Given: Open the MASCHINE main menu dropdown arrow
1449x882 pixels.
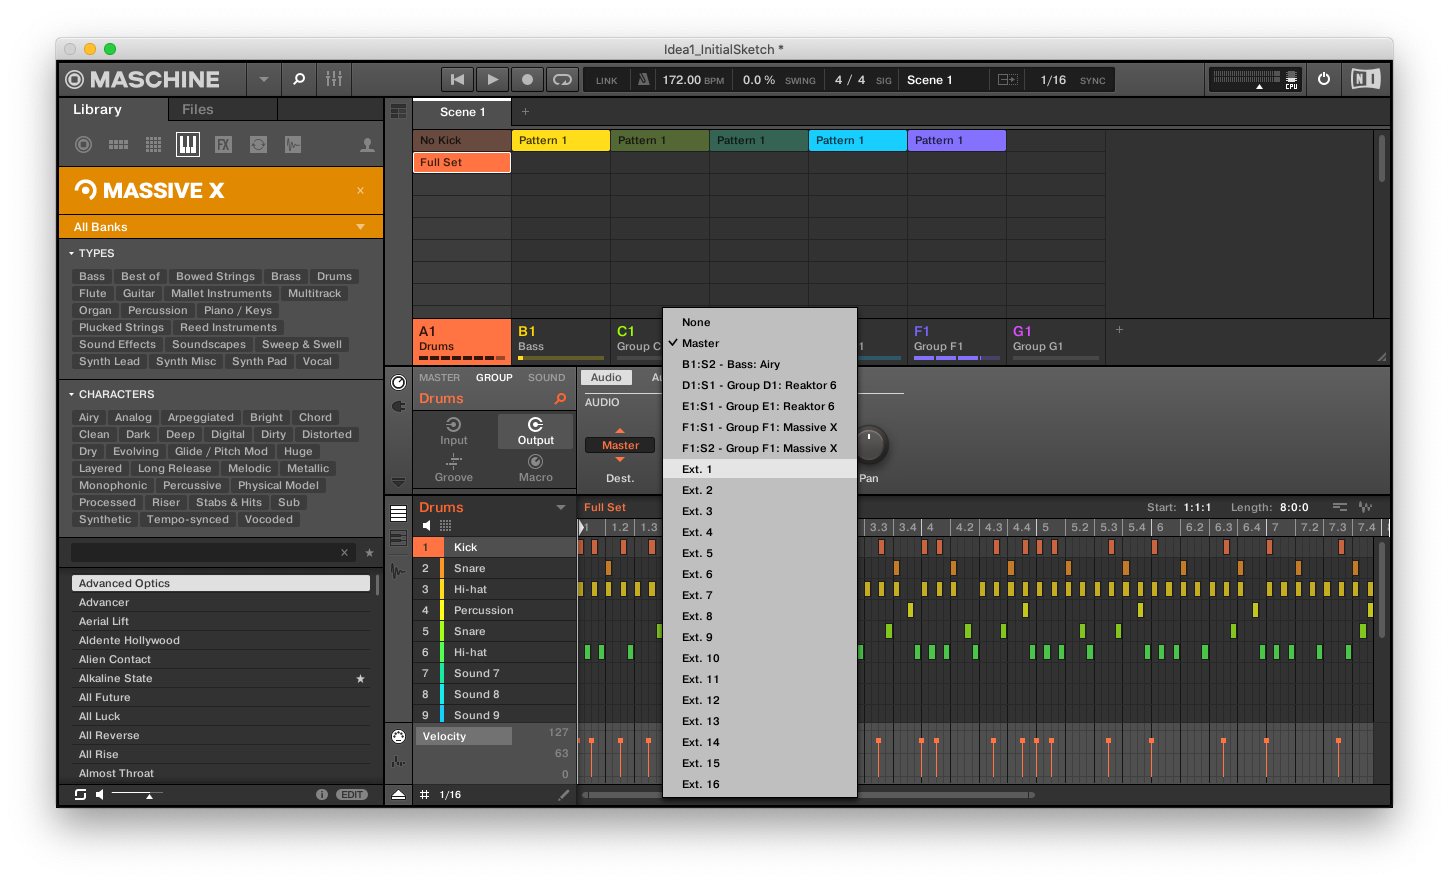Looking at the screenshot, I should 263,79.
